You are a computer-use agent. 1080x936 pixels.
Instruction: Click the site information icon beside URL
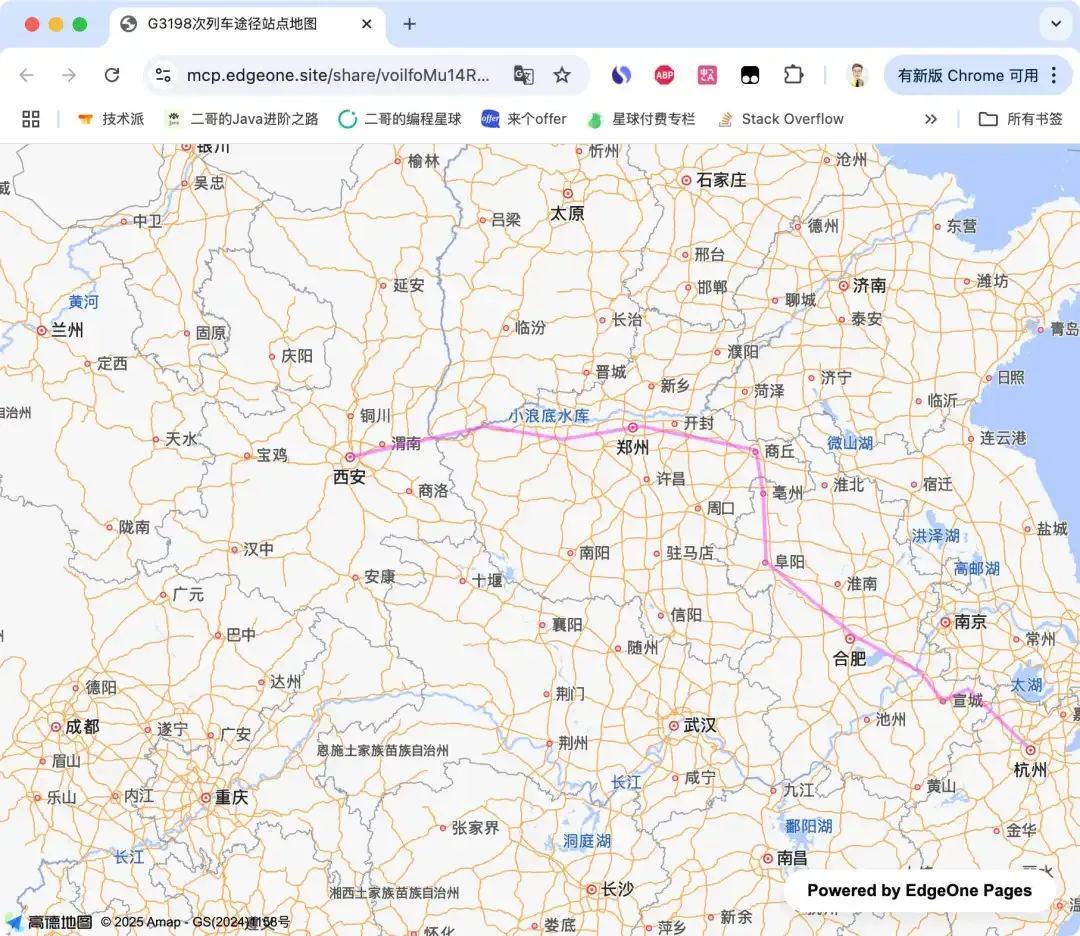click(x=163, y=75)
